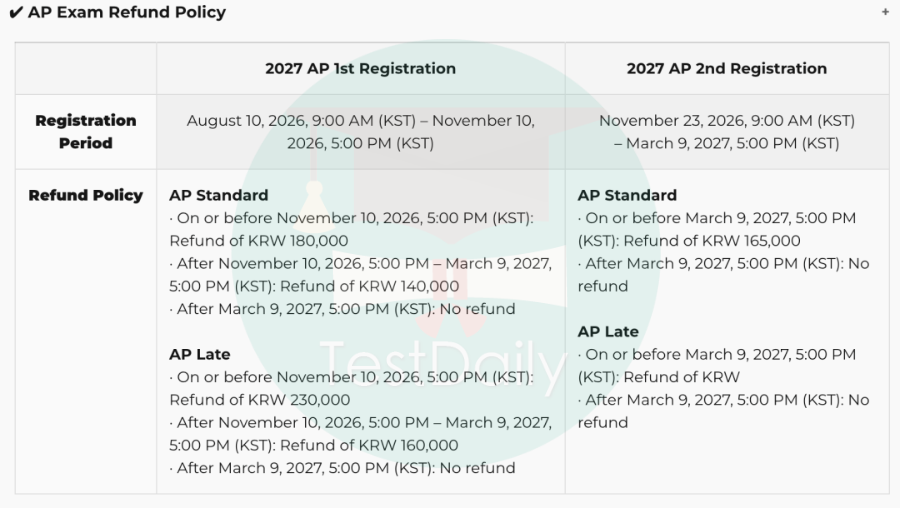
Task: Click the Refund of KRW 140,000 text
Action: [x=370, y=286]
